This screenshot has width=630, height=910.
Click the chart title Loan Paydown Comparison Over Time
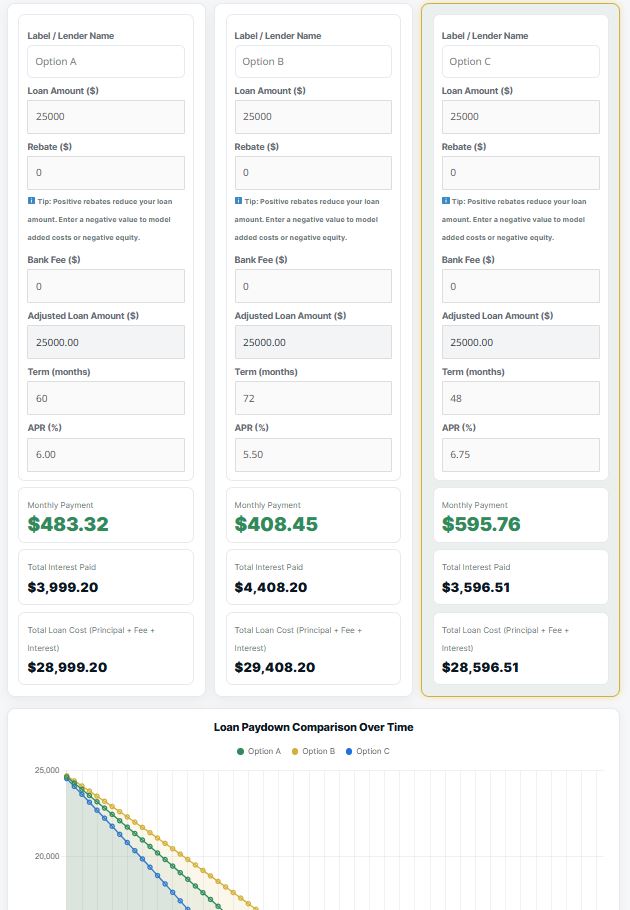(x=315, y=727)
